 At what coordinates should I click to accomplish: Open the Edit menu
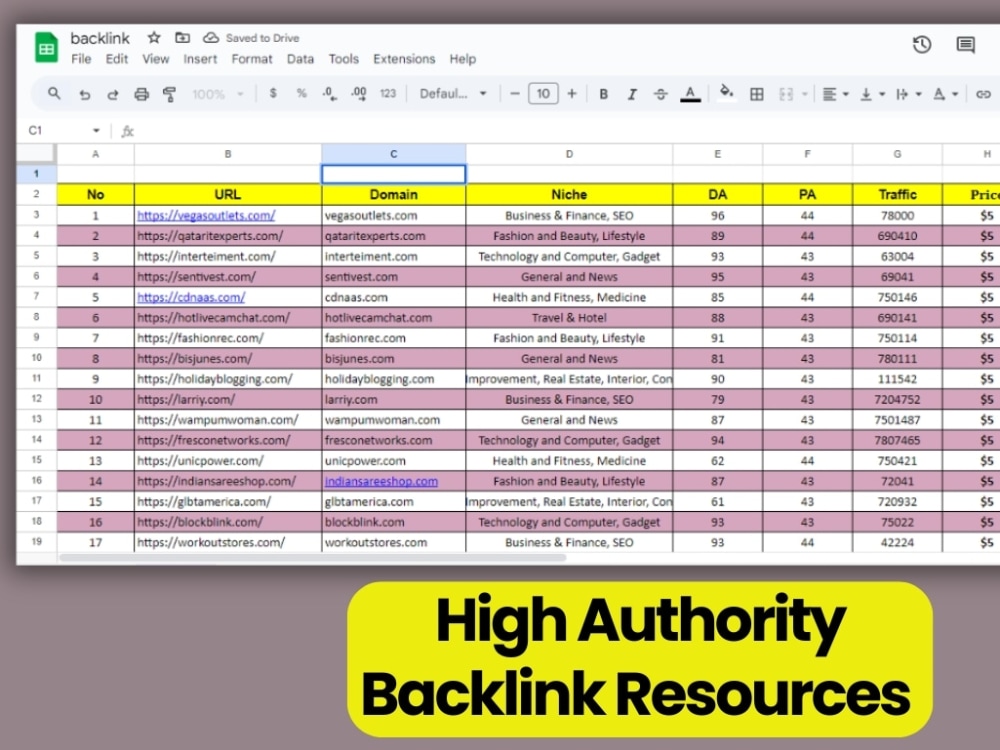point(117,59)
